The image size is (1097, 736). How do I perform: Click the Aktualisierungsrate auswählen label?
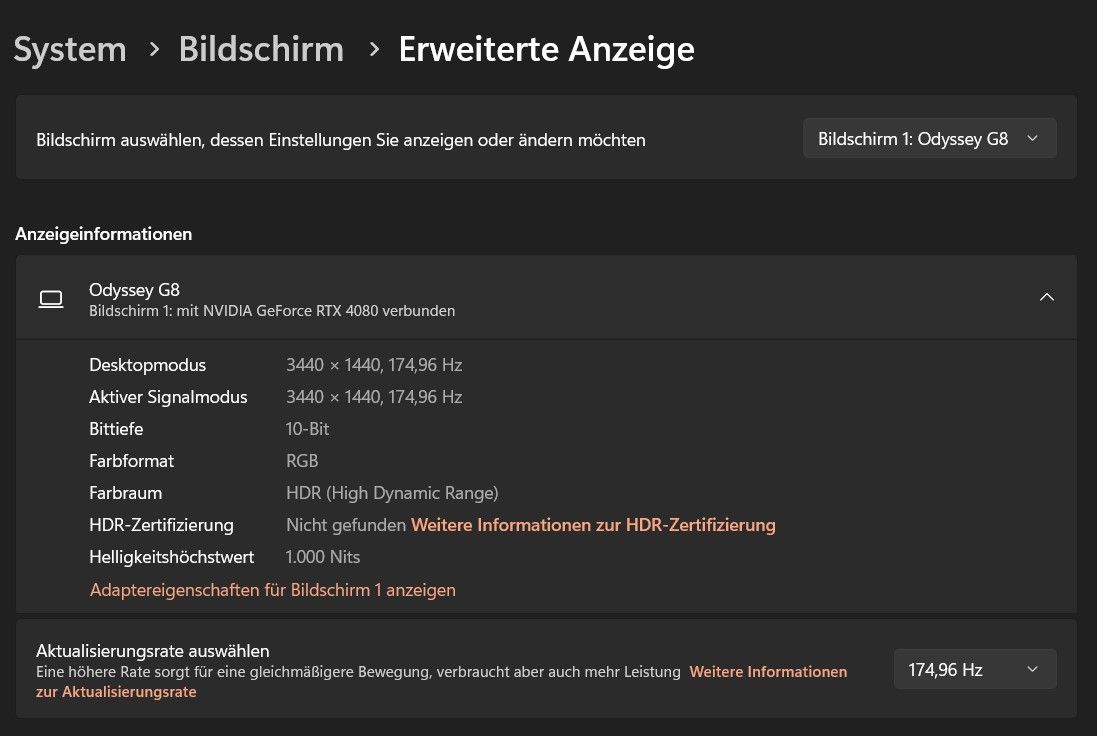tap(153, 651)
